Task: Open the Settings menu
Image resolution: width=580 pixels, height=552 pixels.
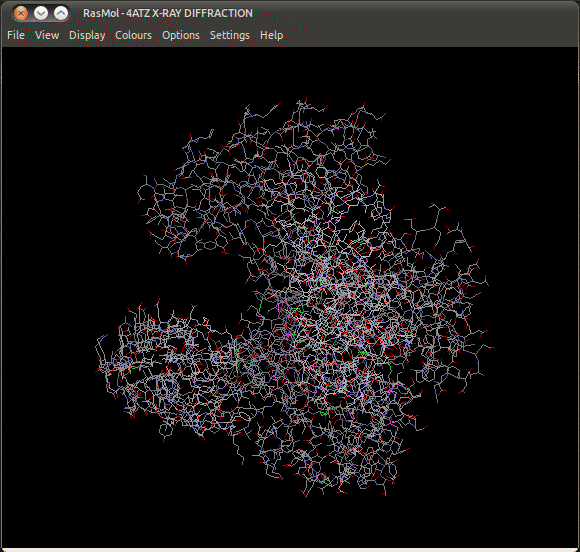Action: pyautogui.click(x=230, y=35)
